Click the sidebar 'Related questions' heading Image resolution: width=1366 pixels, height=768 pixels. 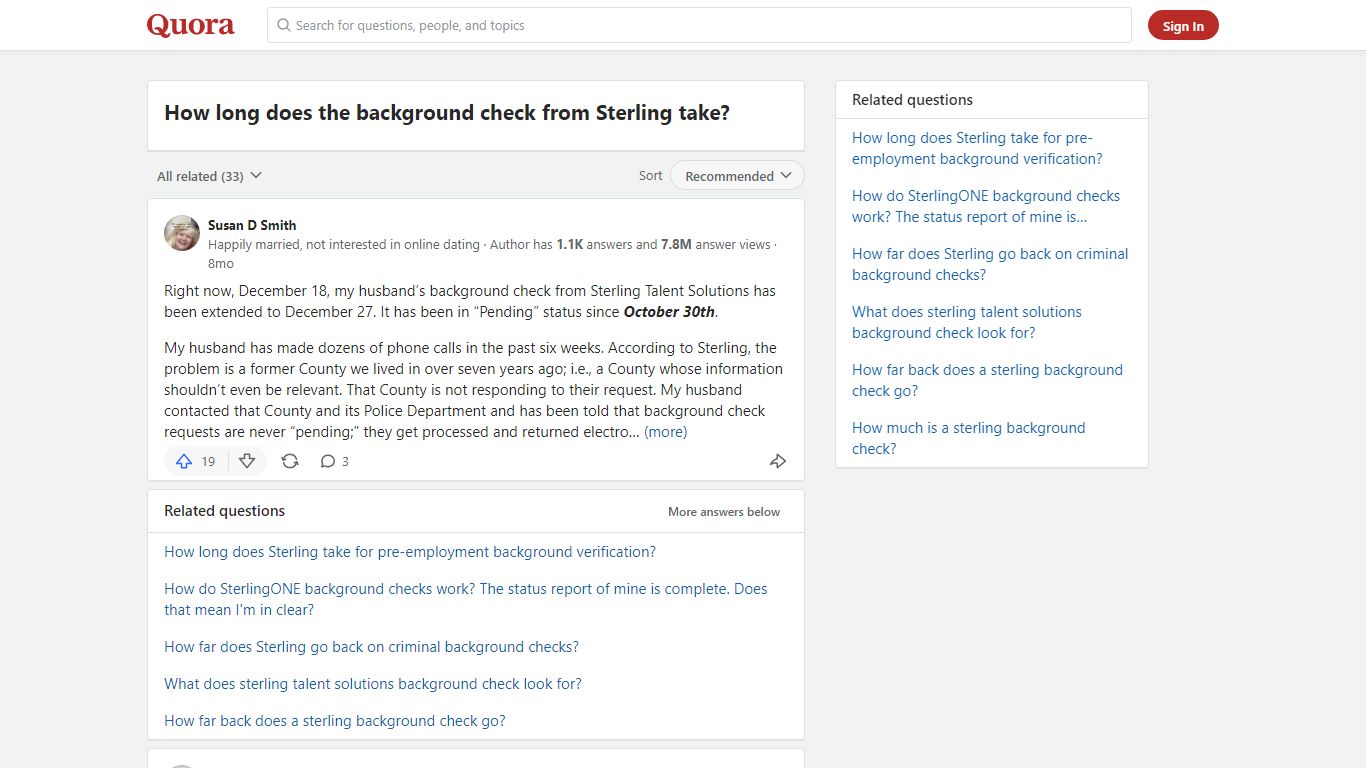(912, 100)
